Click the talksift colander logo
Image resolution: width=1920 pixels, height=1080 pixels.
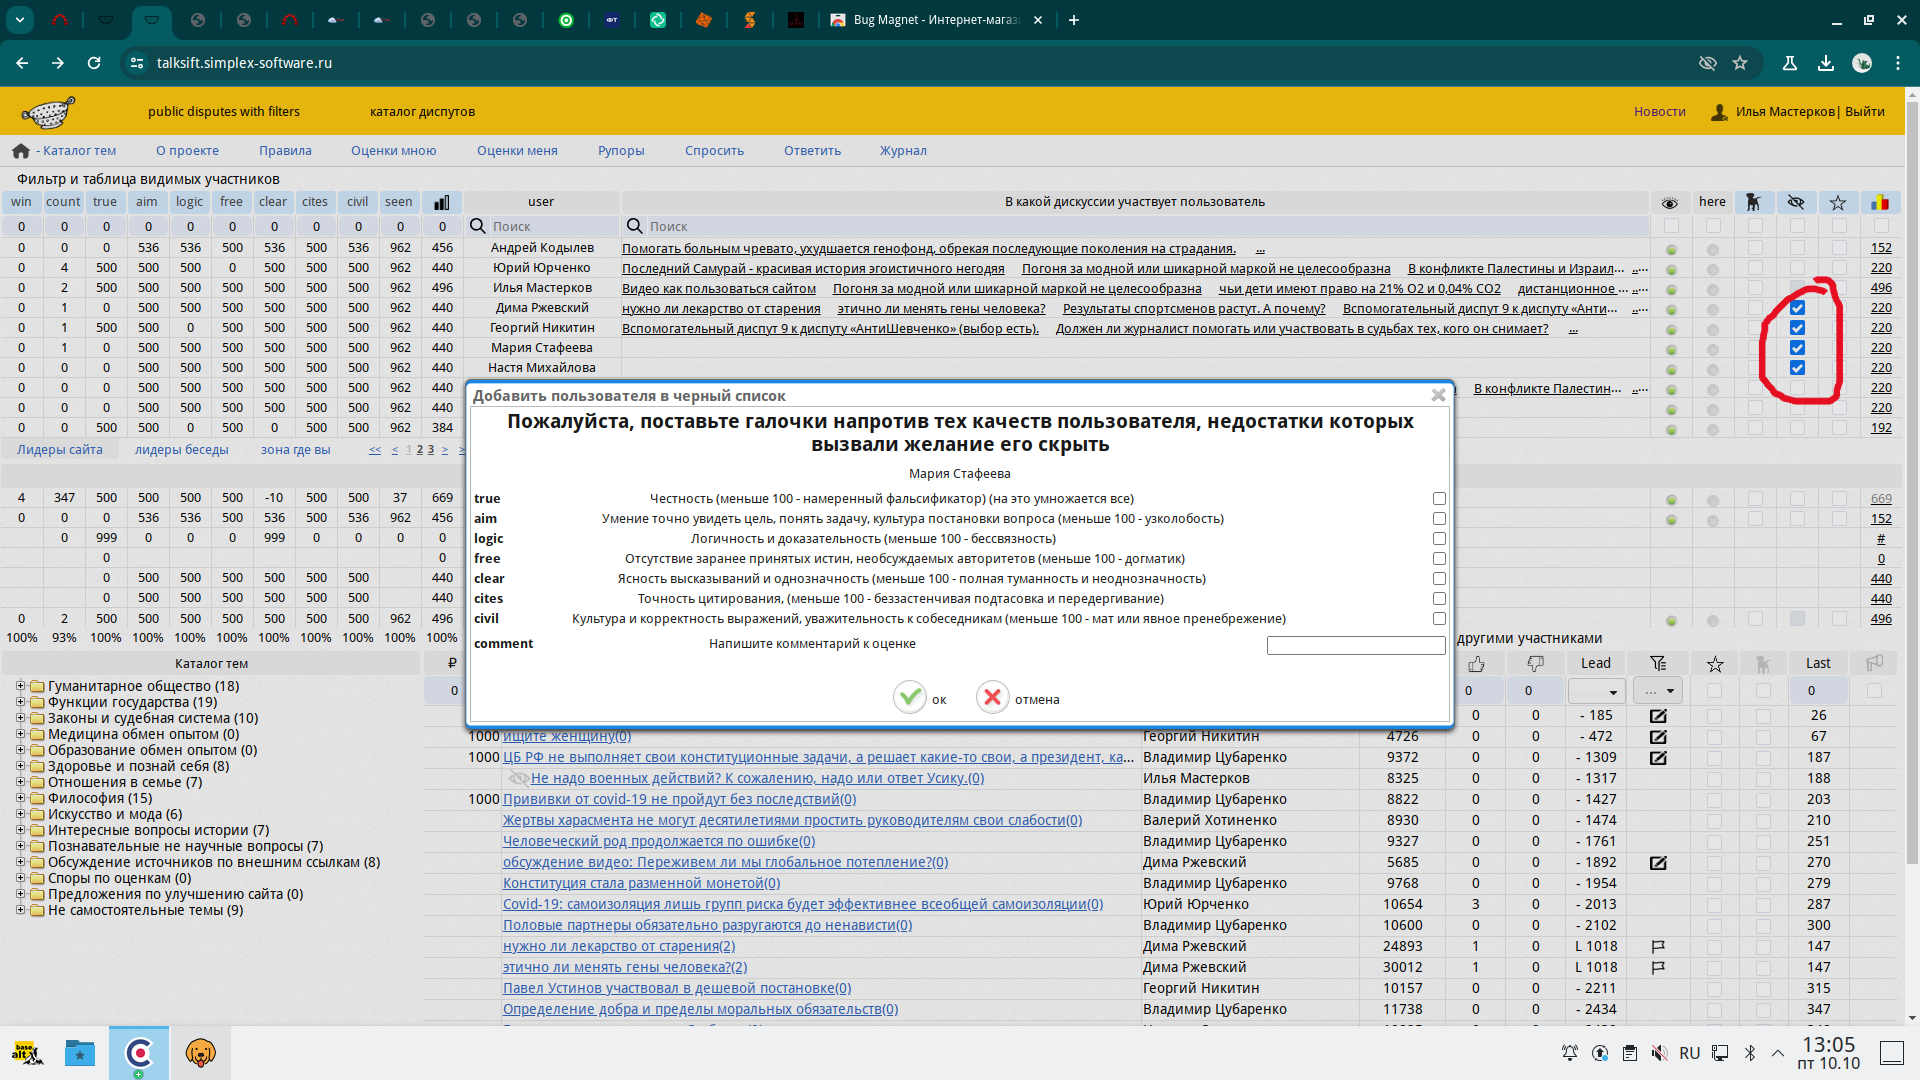click(x=48, y=112)
